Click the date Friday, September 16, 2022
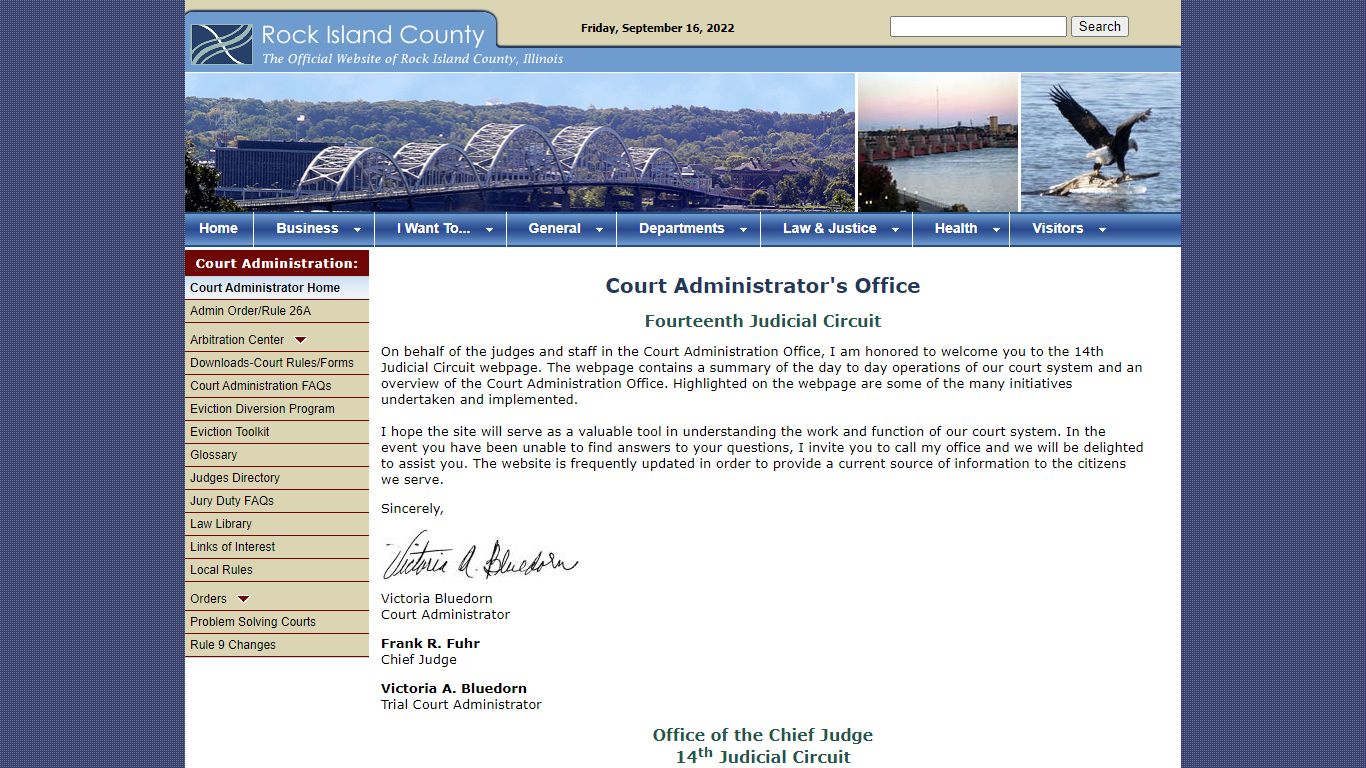This screenshot has height=768, width=1366. 658,28
